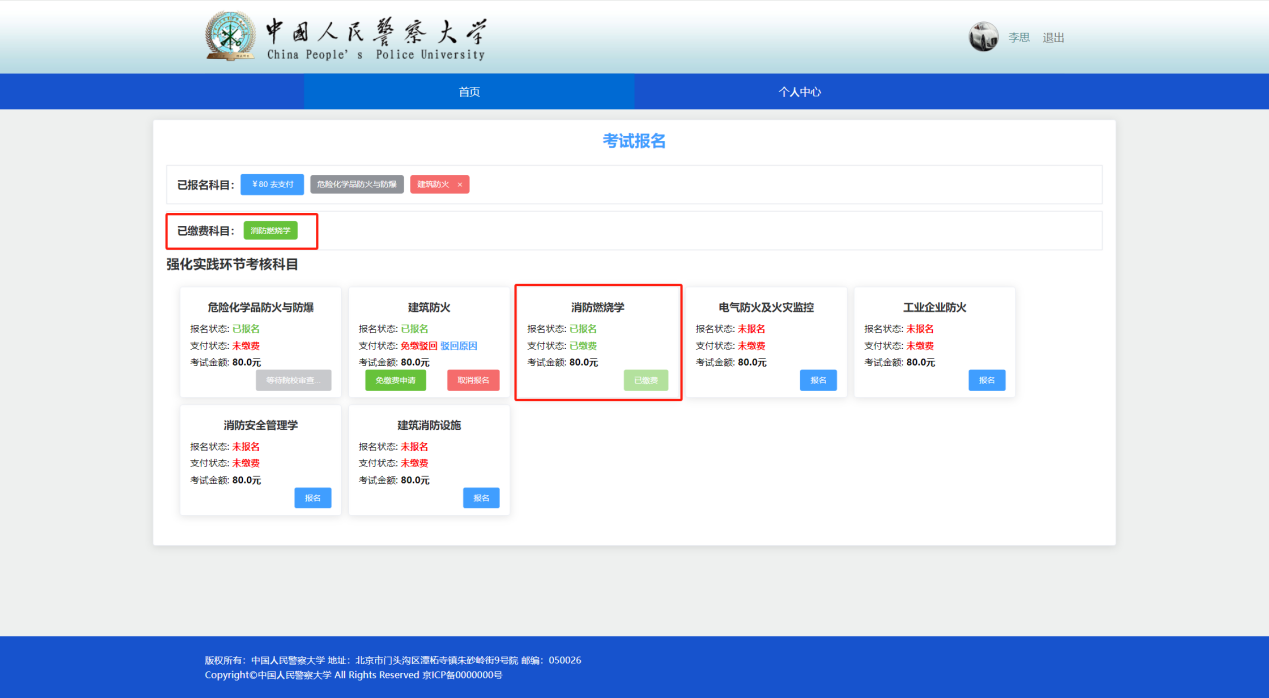Open the 首页 navigation tab
Screen dimensions: 1269x698
tap(469, 92)
